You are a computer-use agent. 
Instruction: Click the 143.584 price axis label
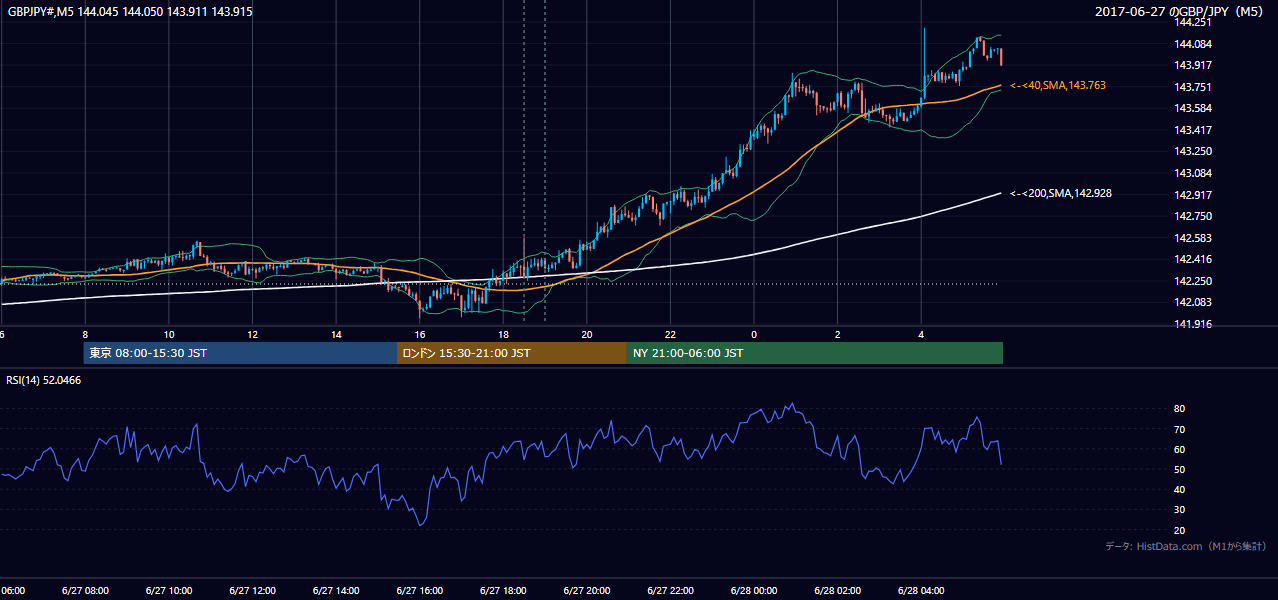[x=1193, y=108]
